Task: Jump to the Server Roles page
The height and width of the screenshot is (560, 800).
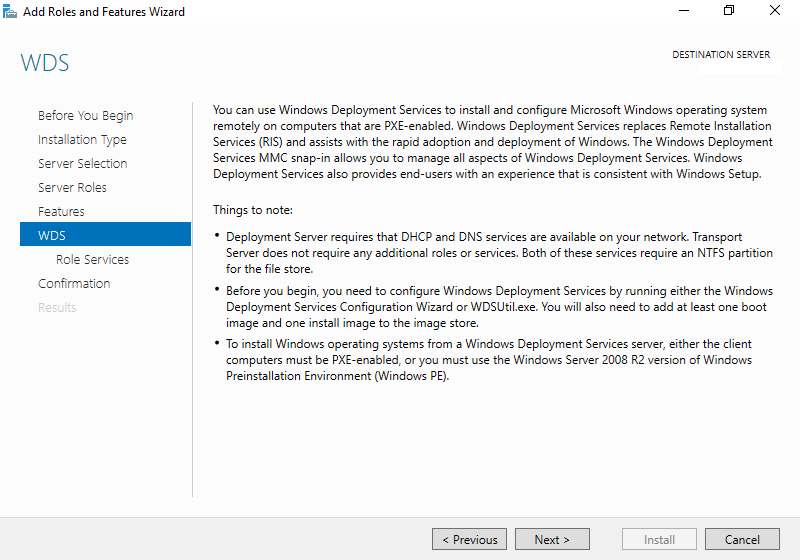Action: coord(72,188)
